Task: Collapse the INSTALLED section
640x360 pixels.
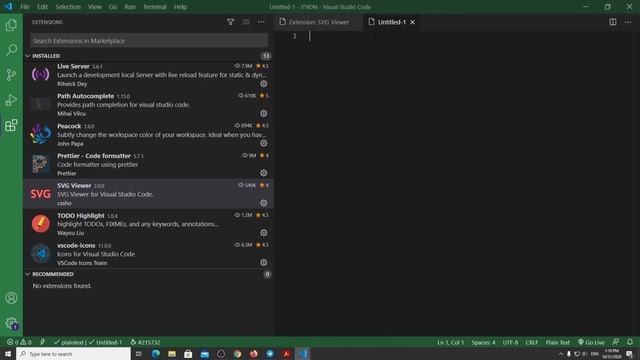Action: point(28,56)
